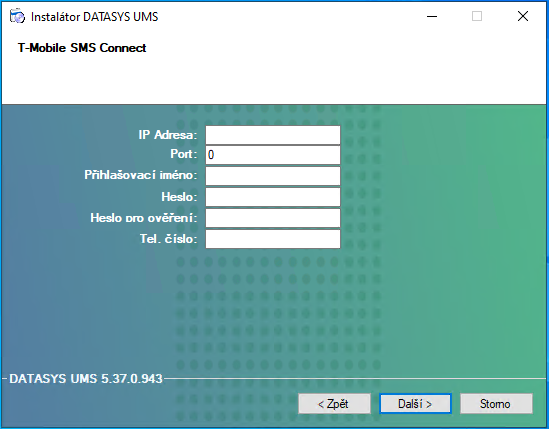Click the Instalátor DATASYS UMS window title
Screen dimensions: 549x429
click(x=95, y=16)
